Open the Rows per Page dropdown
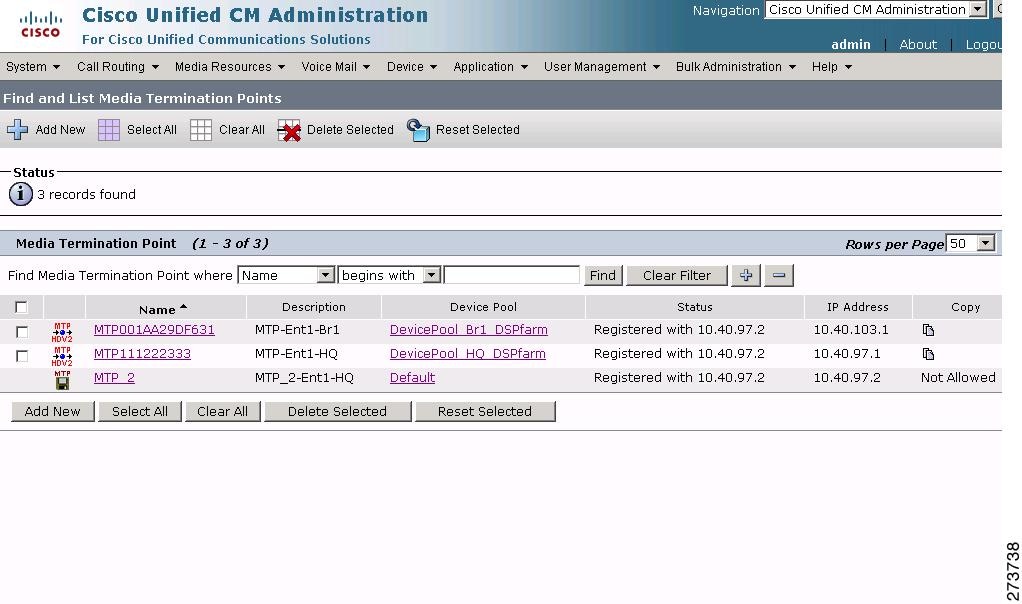1022x604 pixels. coord(971,244)
